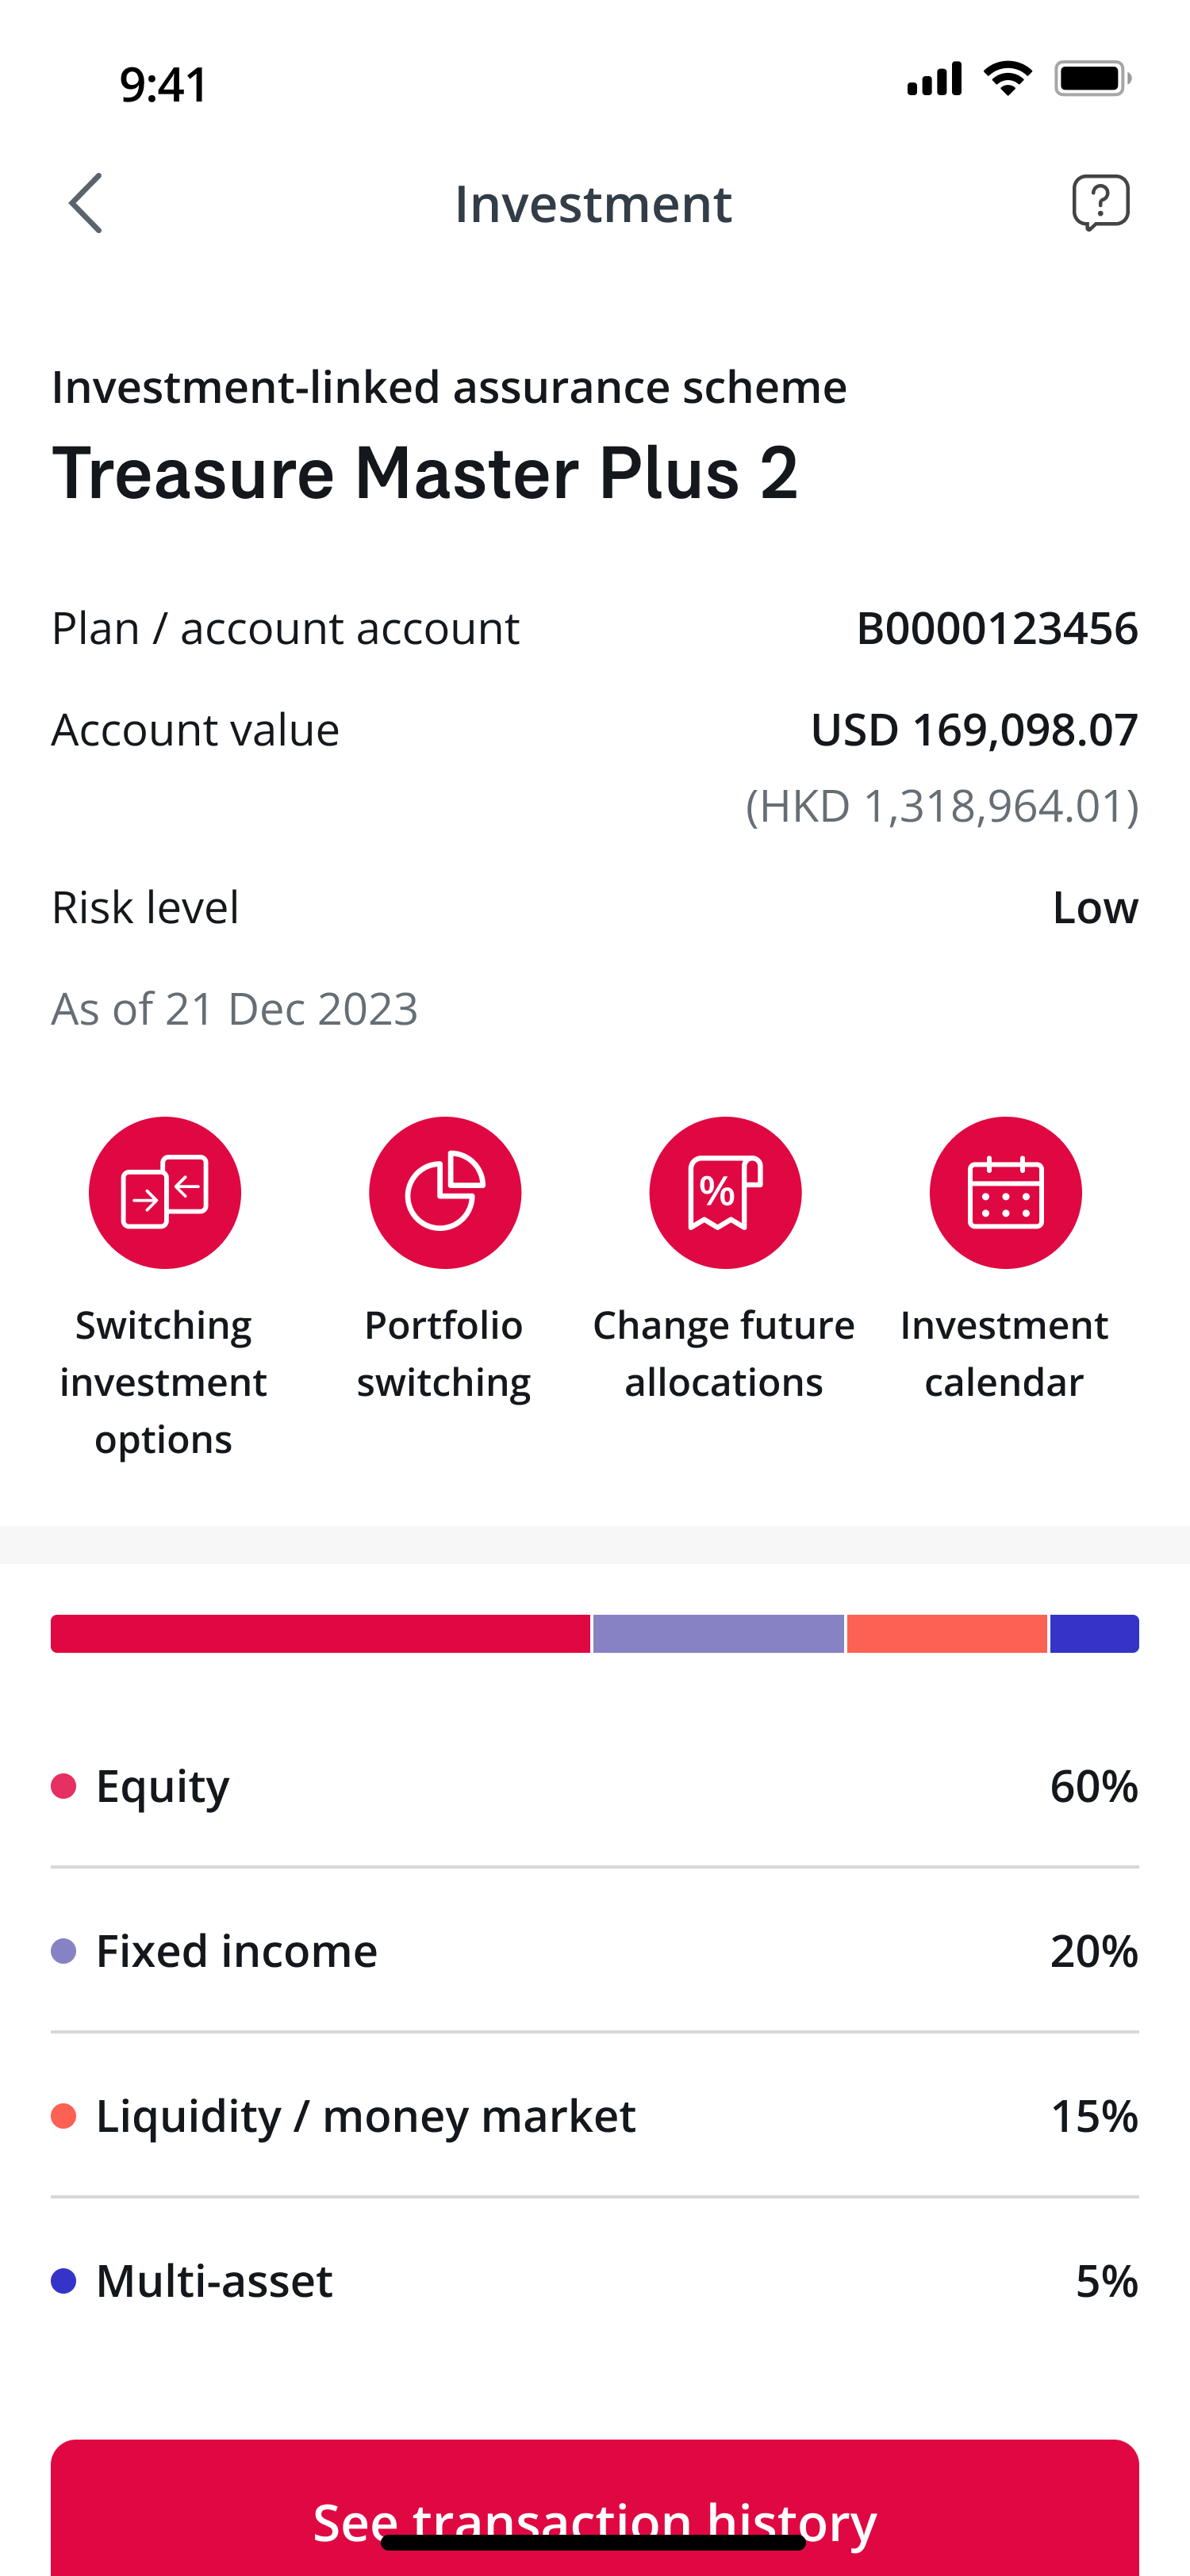Select the Equity 60% row
Viewport: 1190px width, 2576px height.
[x=594, y=1786]
